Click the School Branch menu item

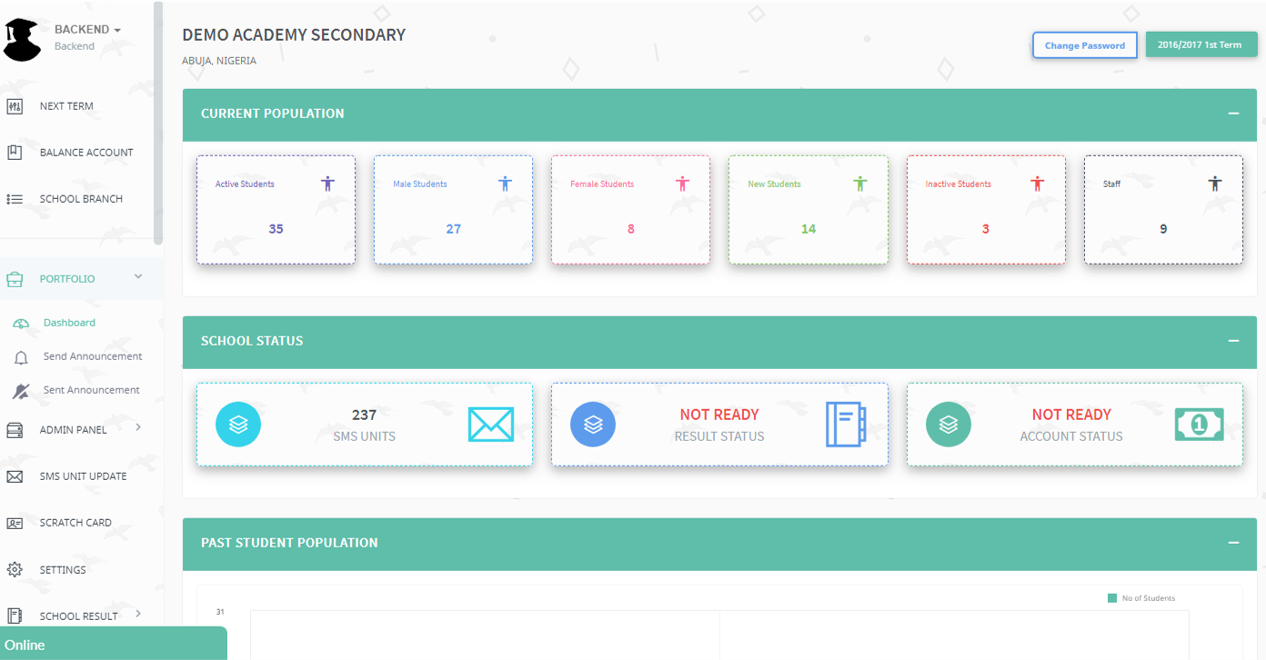83,198
